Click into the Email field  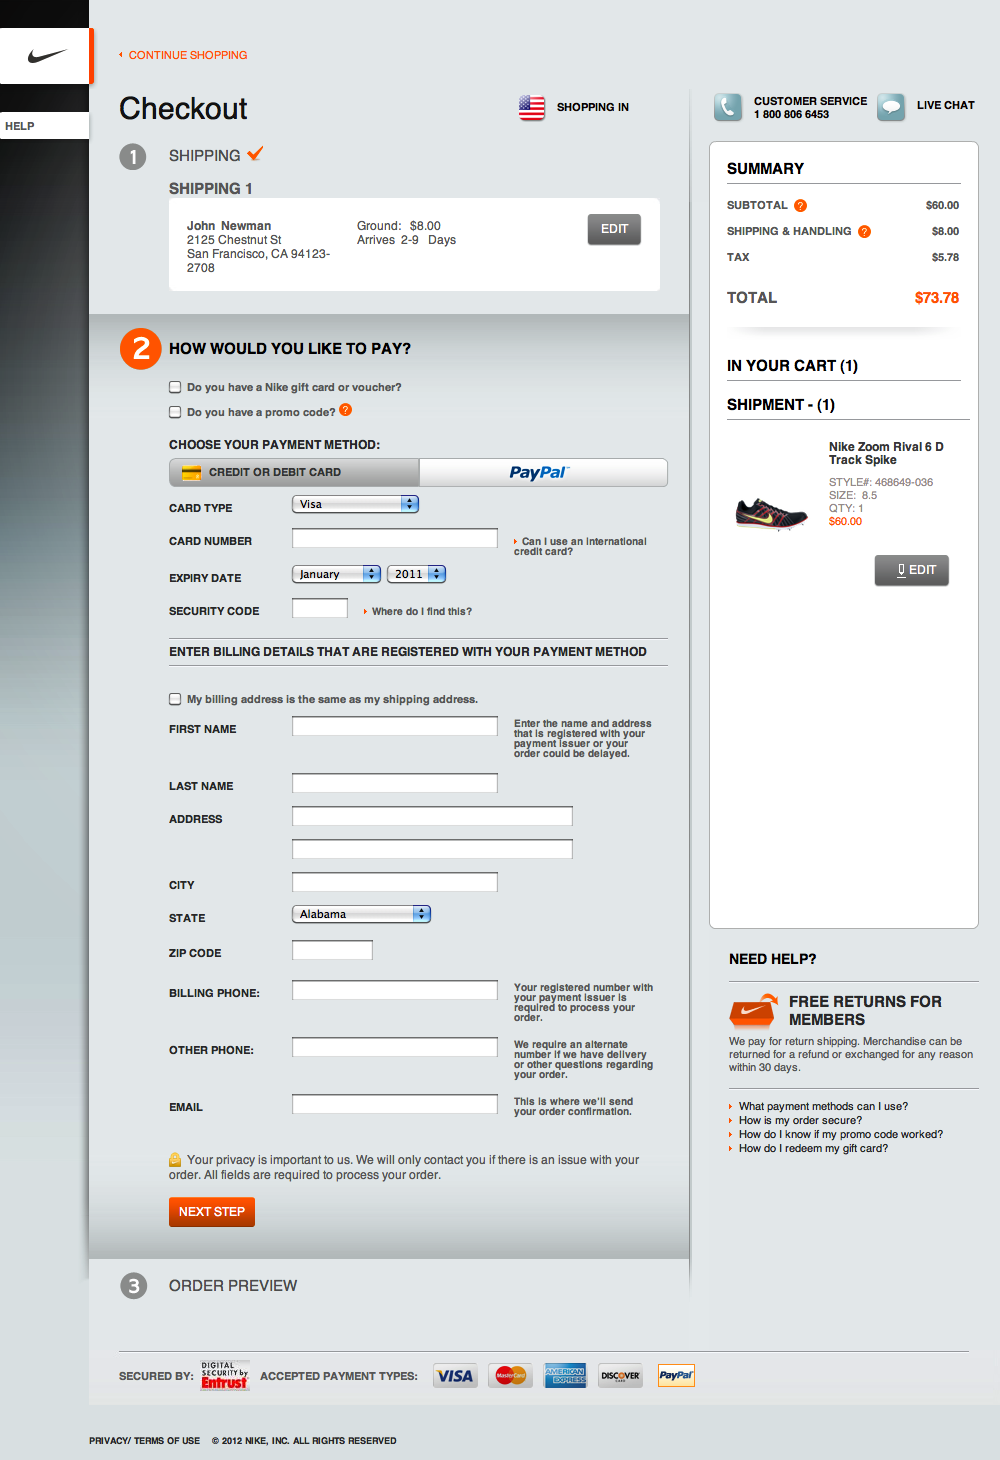(395, 1104)
